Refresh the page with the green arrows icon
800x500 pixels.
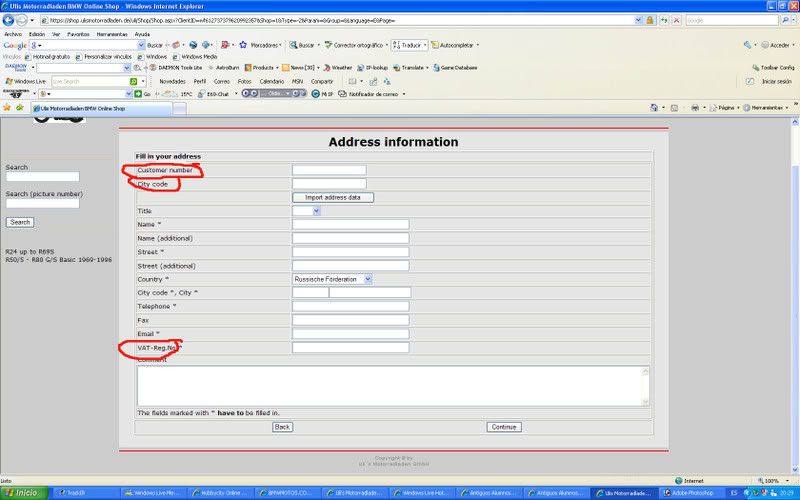(664, 20)
